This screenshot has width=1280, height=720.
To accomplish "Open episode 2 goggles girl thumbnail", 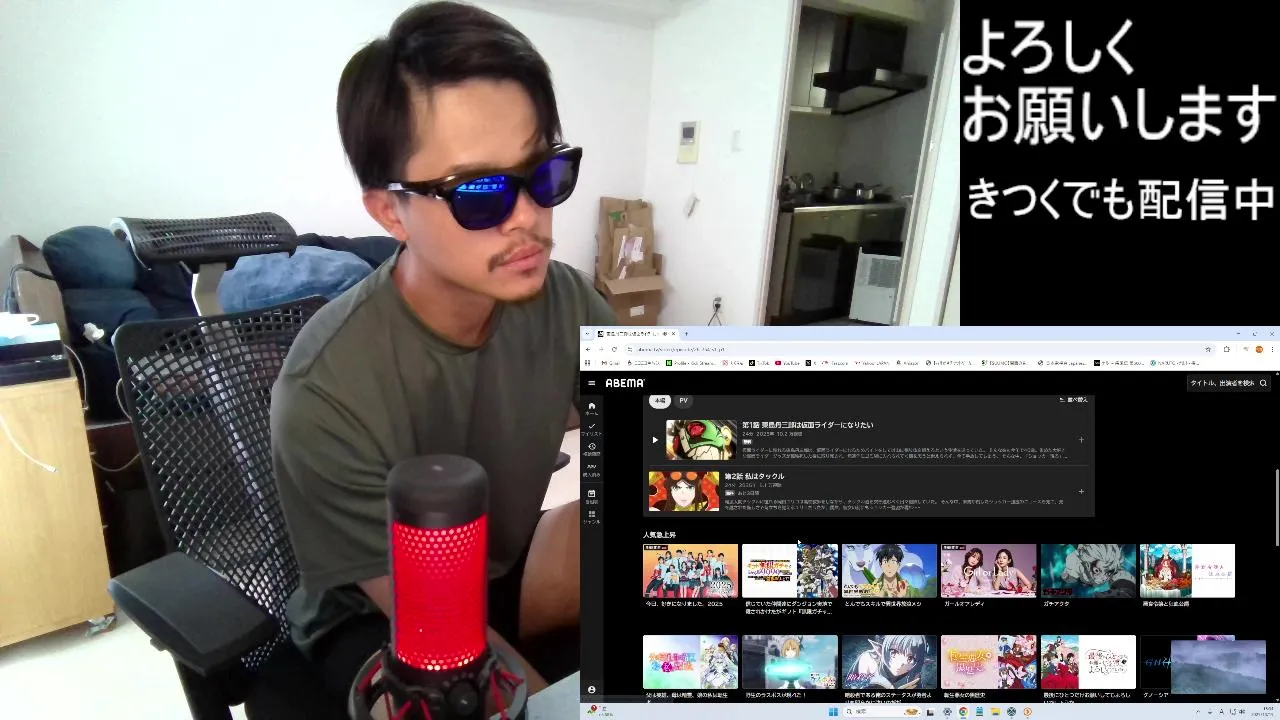I will pos(684,491).
